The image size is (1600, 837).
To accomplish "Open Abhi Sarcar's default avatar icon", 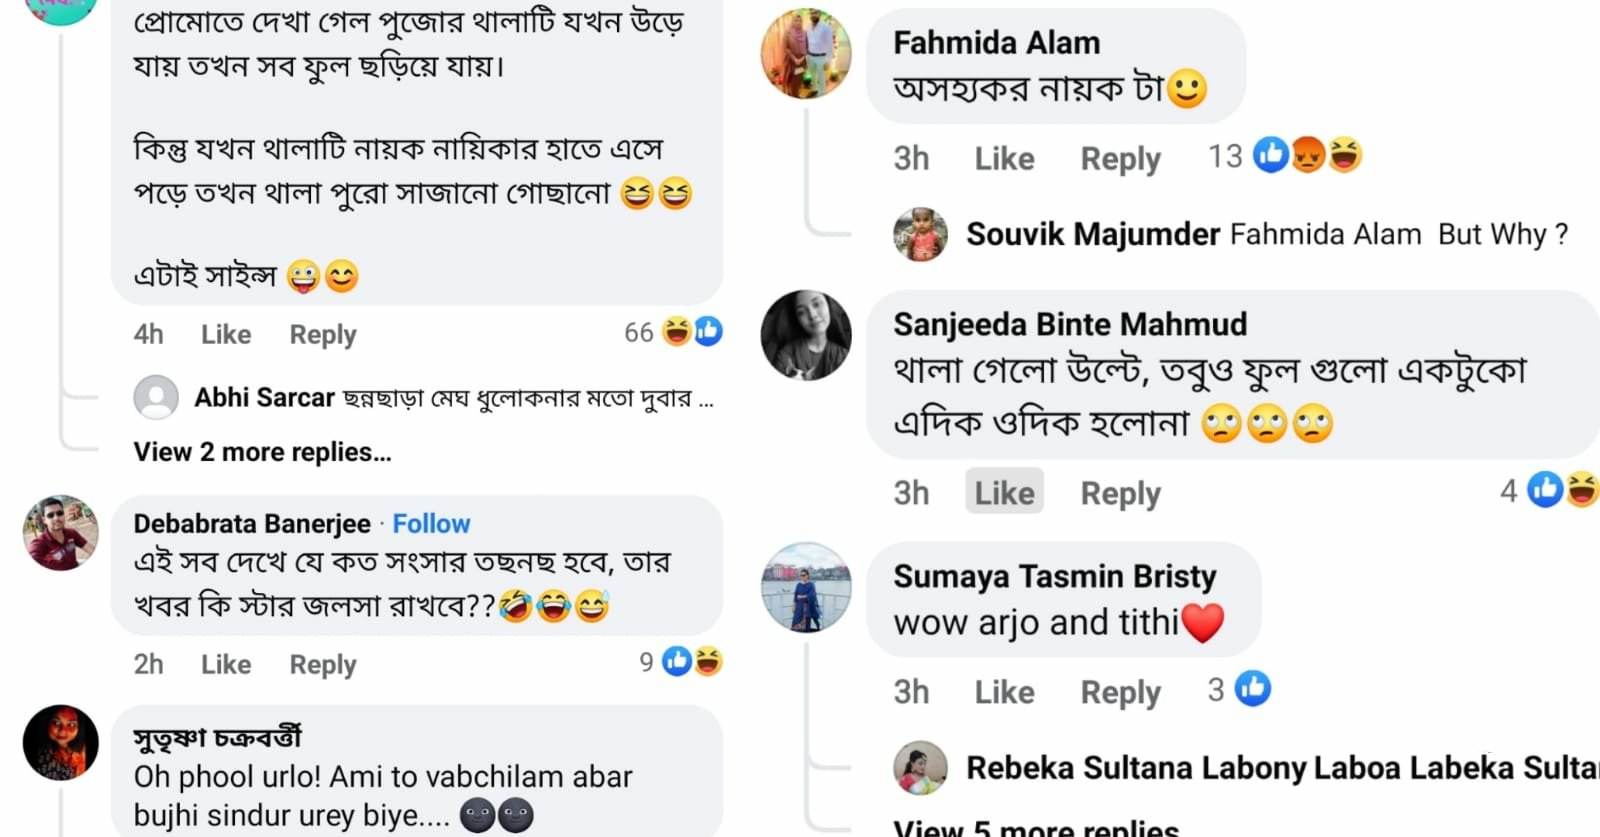I will [156, 397].
